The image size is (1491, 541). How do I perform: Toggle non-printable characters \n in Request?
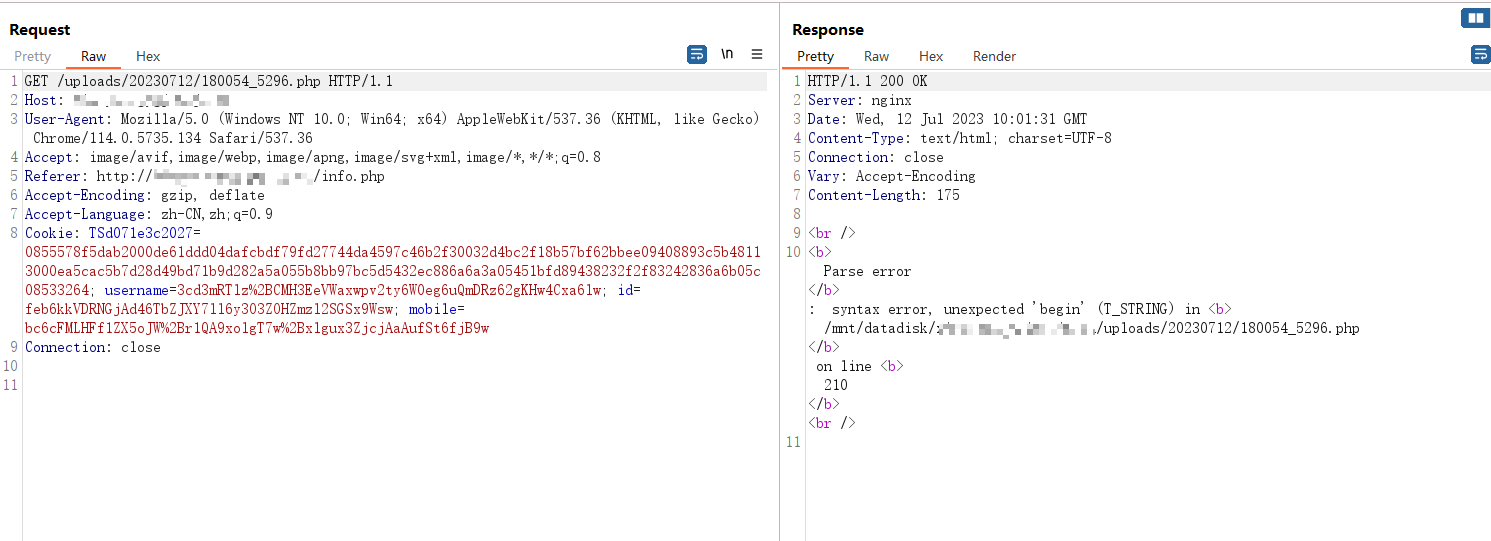tap(727, 54)
